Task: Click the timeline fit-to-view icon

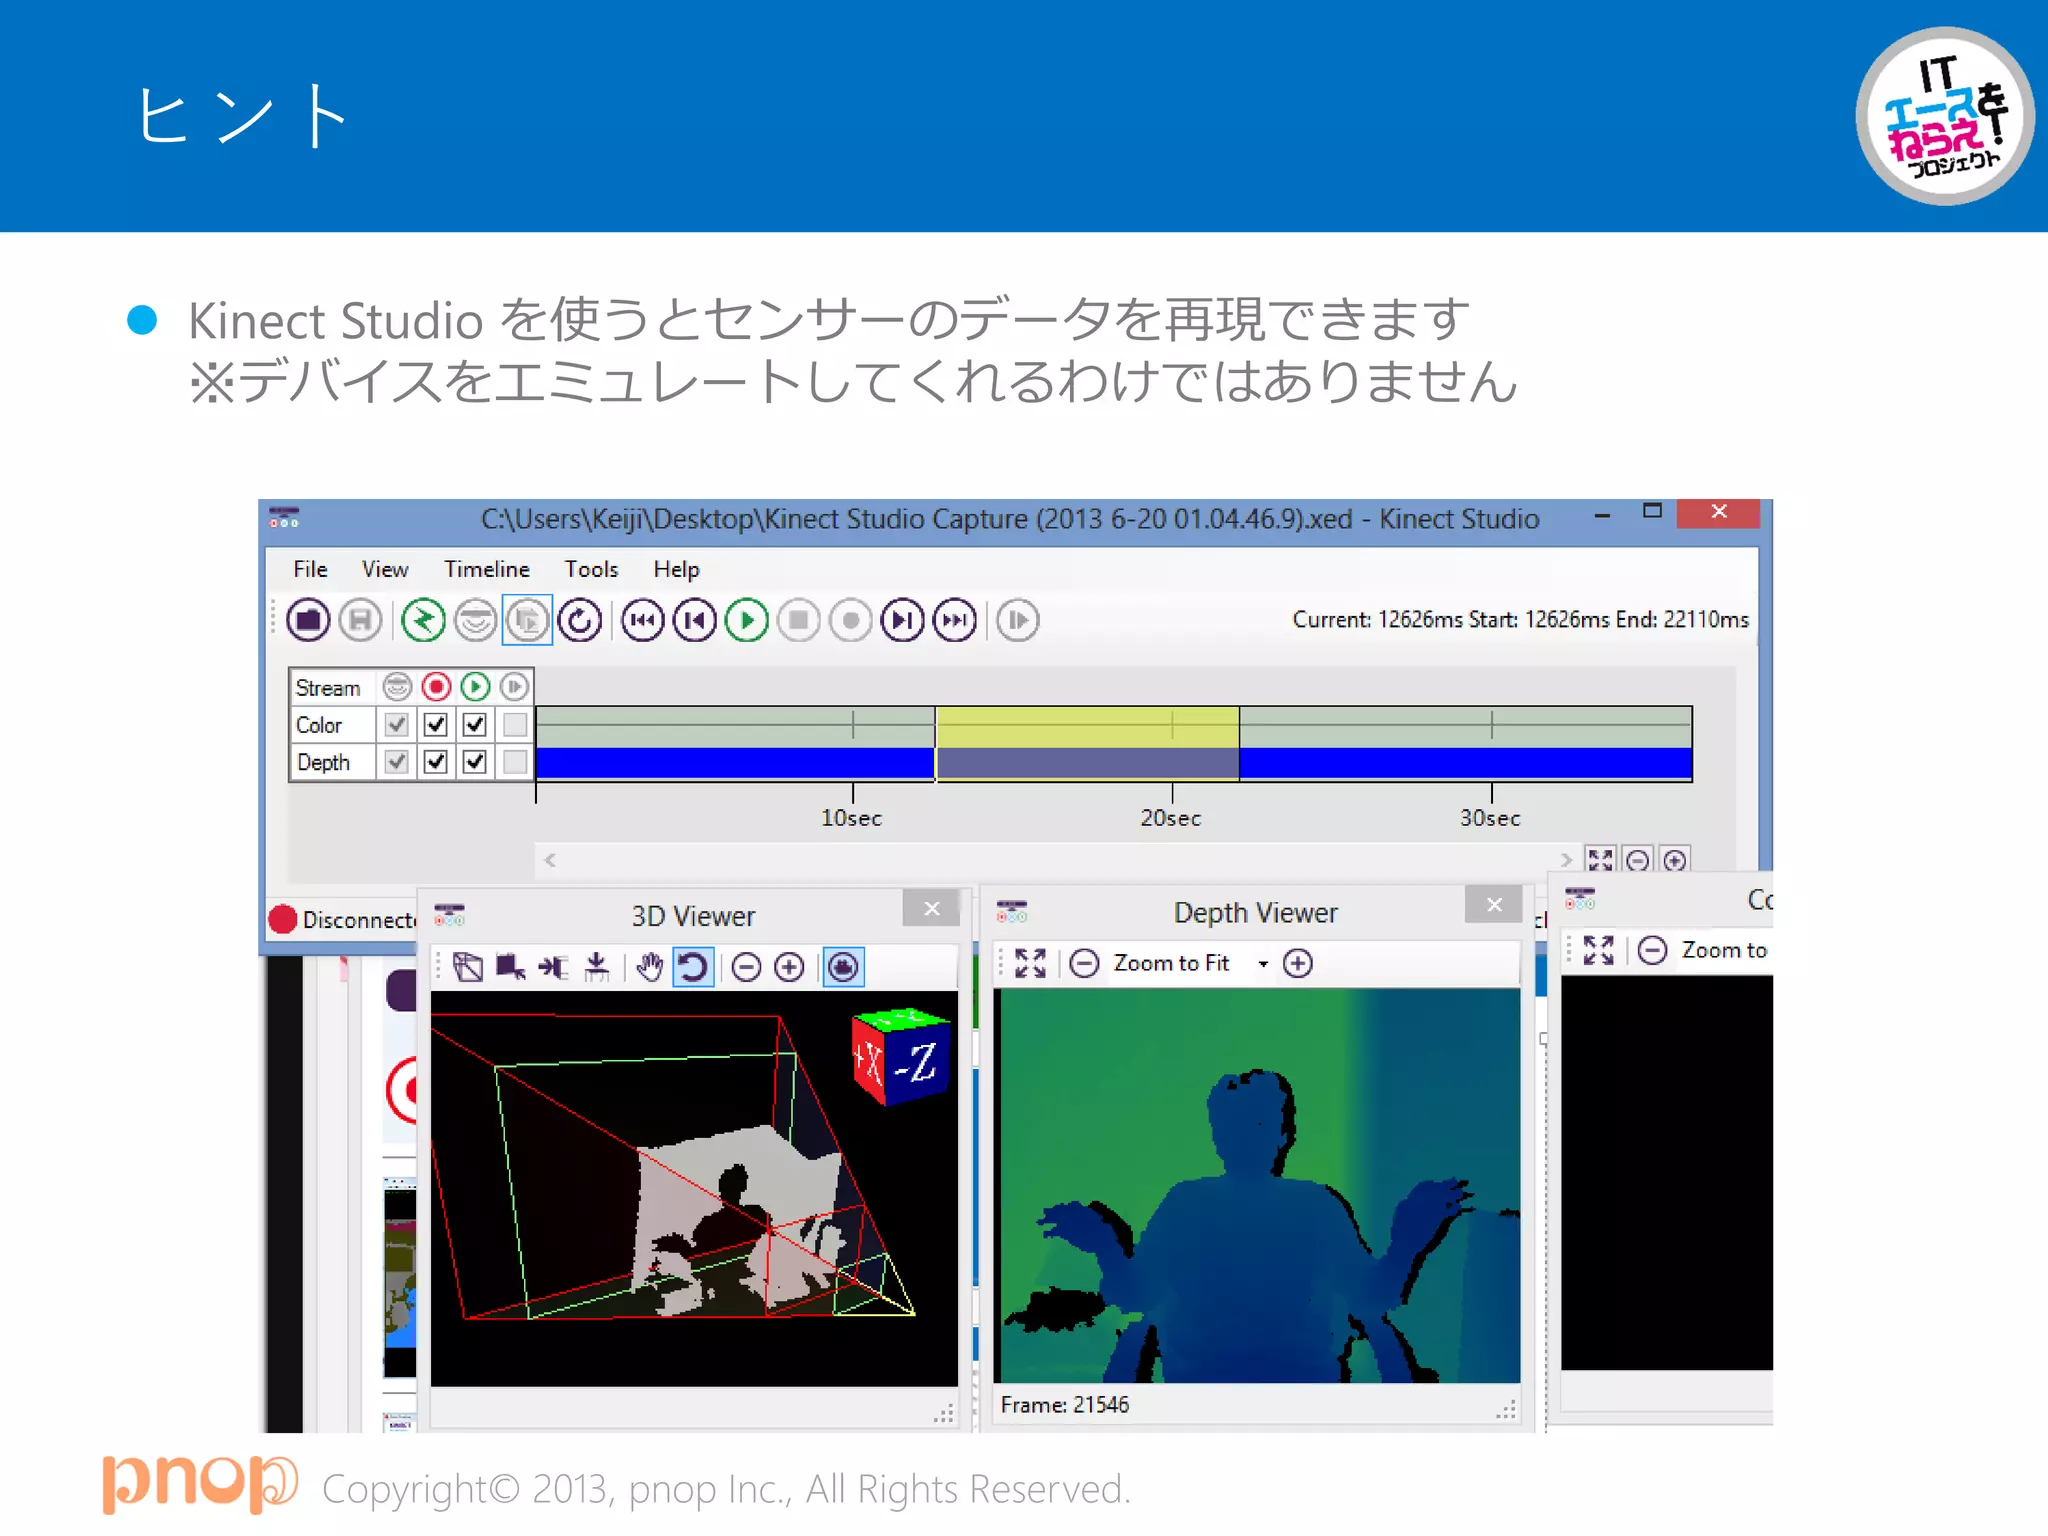Action: point(1600,860)
